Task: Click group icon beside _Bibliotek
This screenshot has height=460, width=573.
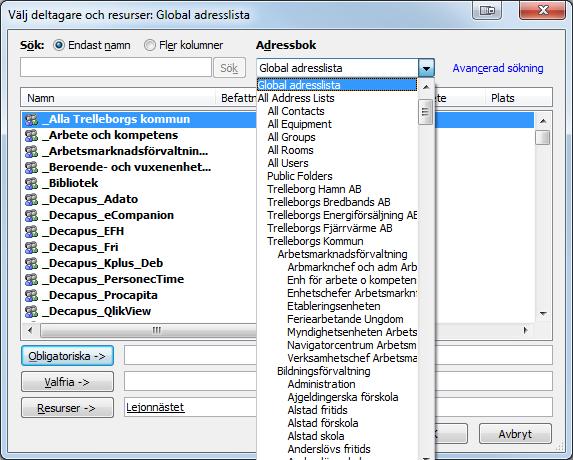Action: [31, 183]
